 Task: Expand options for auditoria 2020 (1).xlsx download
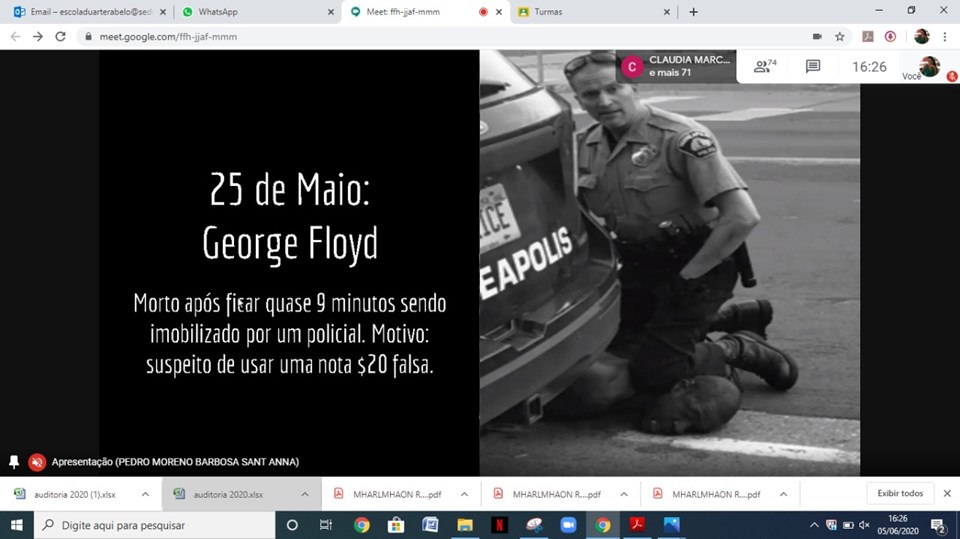(x=145, y=494)
